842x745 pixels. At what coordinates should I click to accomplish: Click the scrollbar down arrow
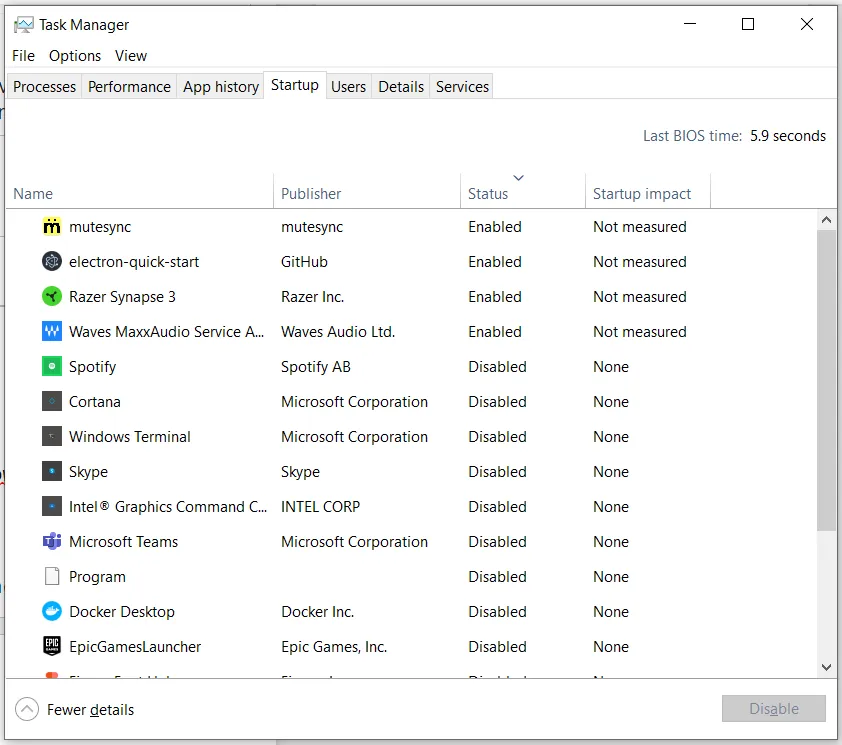click(826, 667)
